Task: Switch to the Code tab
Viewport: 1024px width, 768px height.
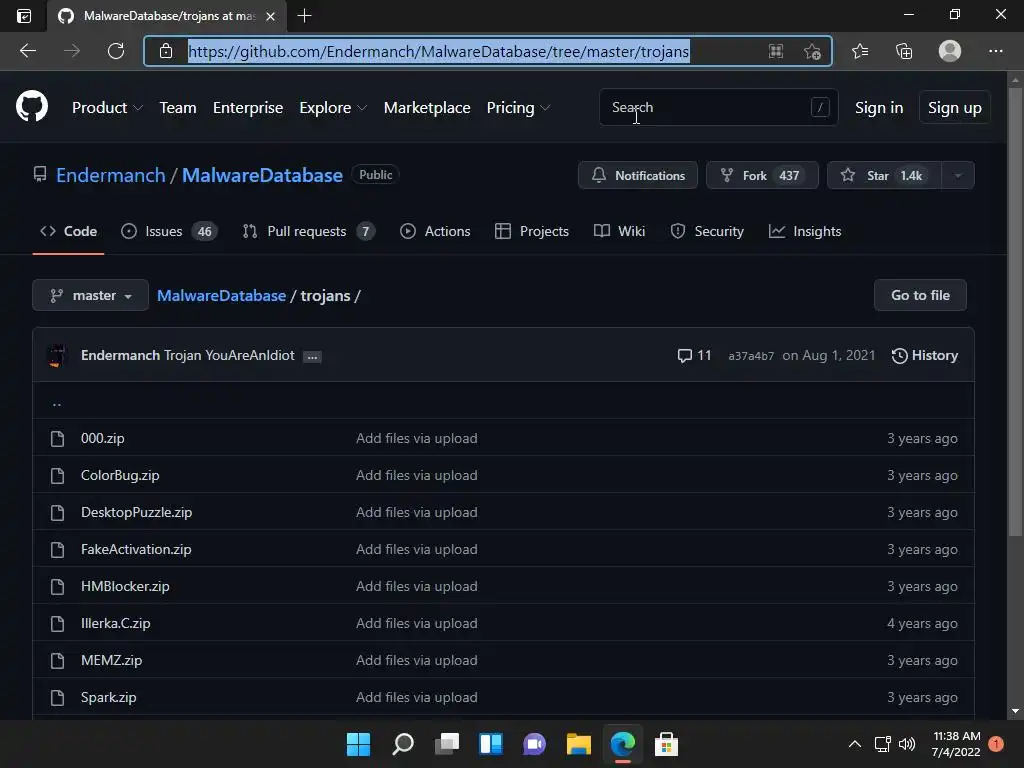Action: click(x=69, y=231)
